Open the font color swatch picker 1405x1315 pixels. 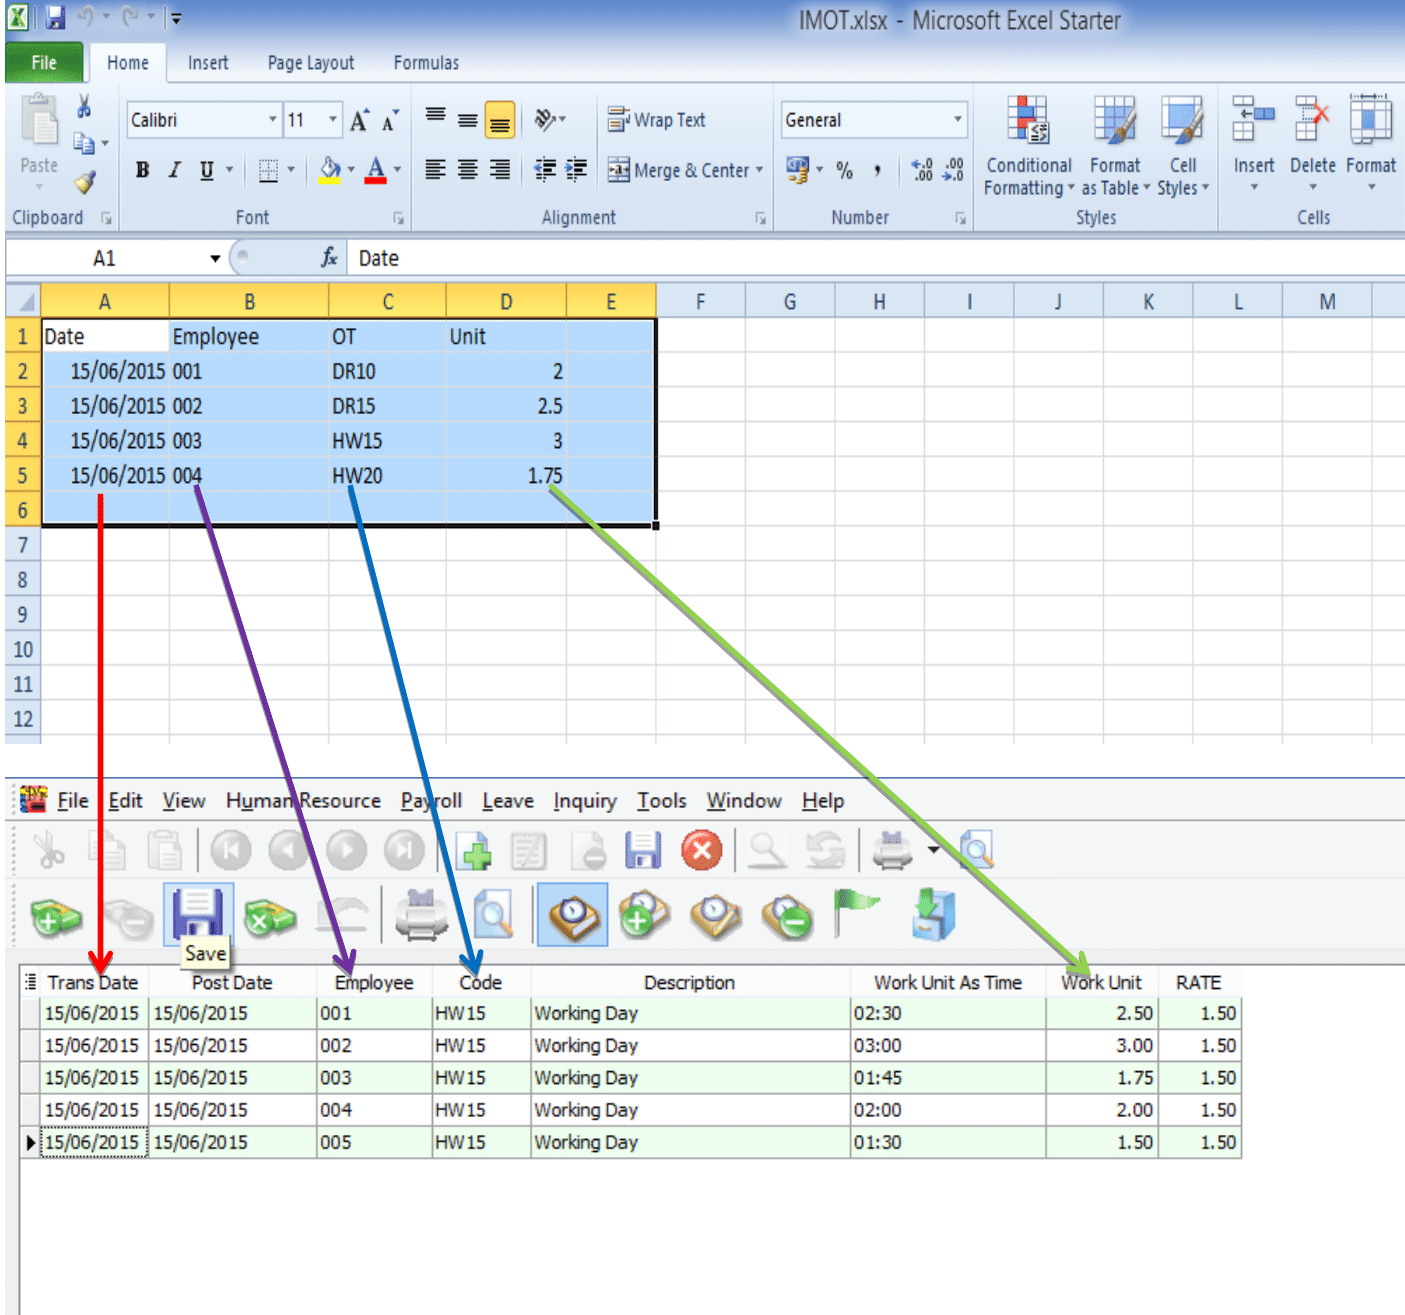pyautogui.click(x=395, y=170)
